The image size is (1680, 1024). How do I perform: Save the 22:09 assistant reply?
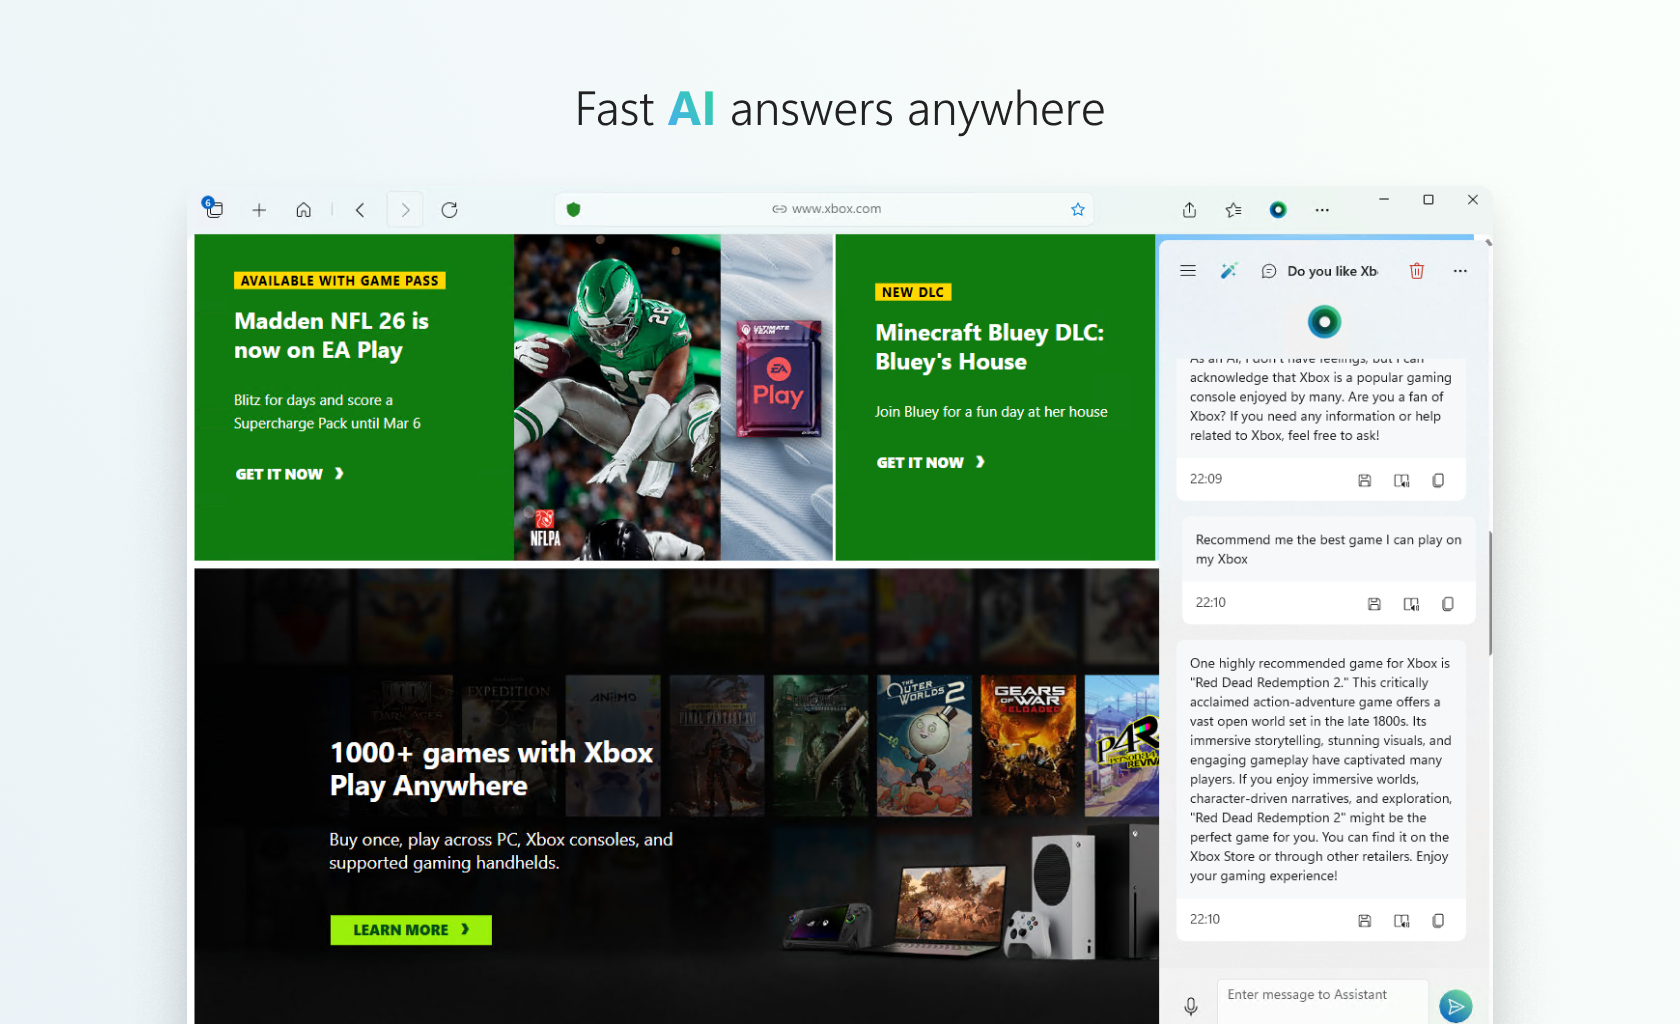pyautogui.click(x=1365, y=480)
